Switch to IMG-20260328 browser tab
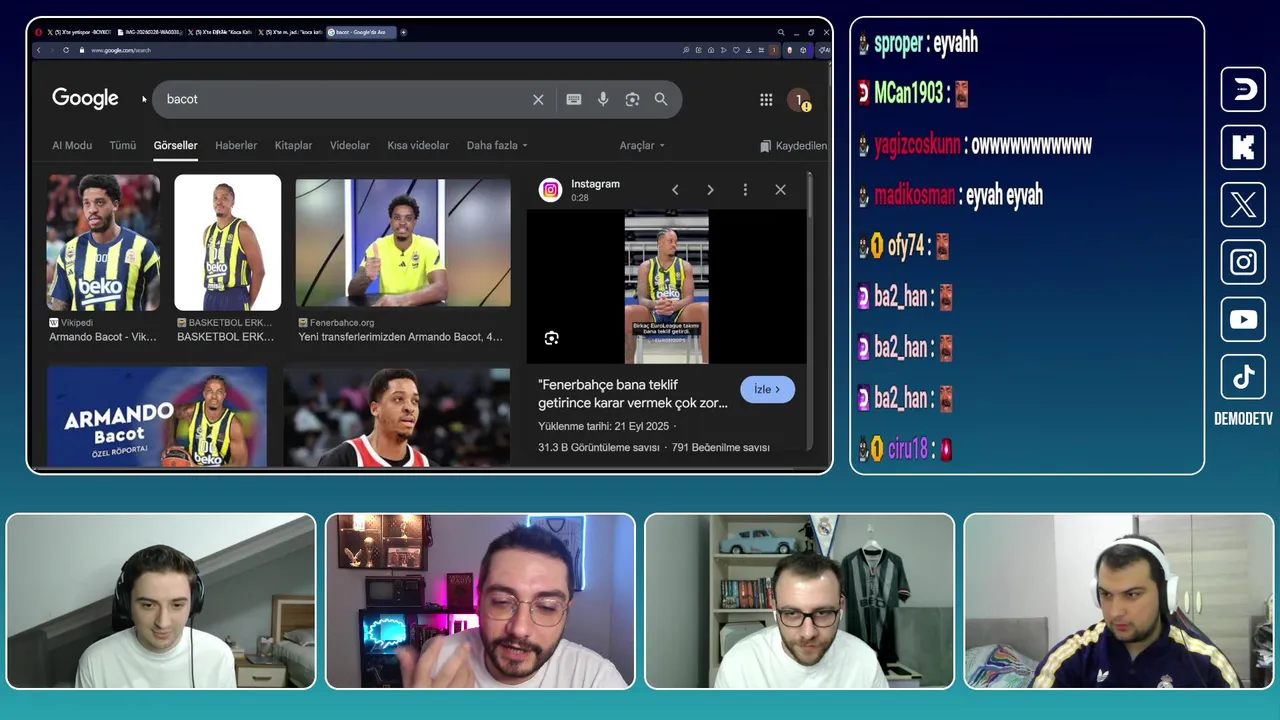Viewport: 1280px width, 720px height. (150, 32)
